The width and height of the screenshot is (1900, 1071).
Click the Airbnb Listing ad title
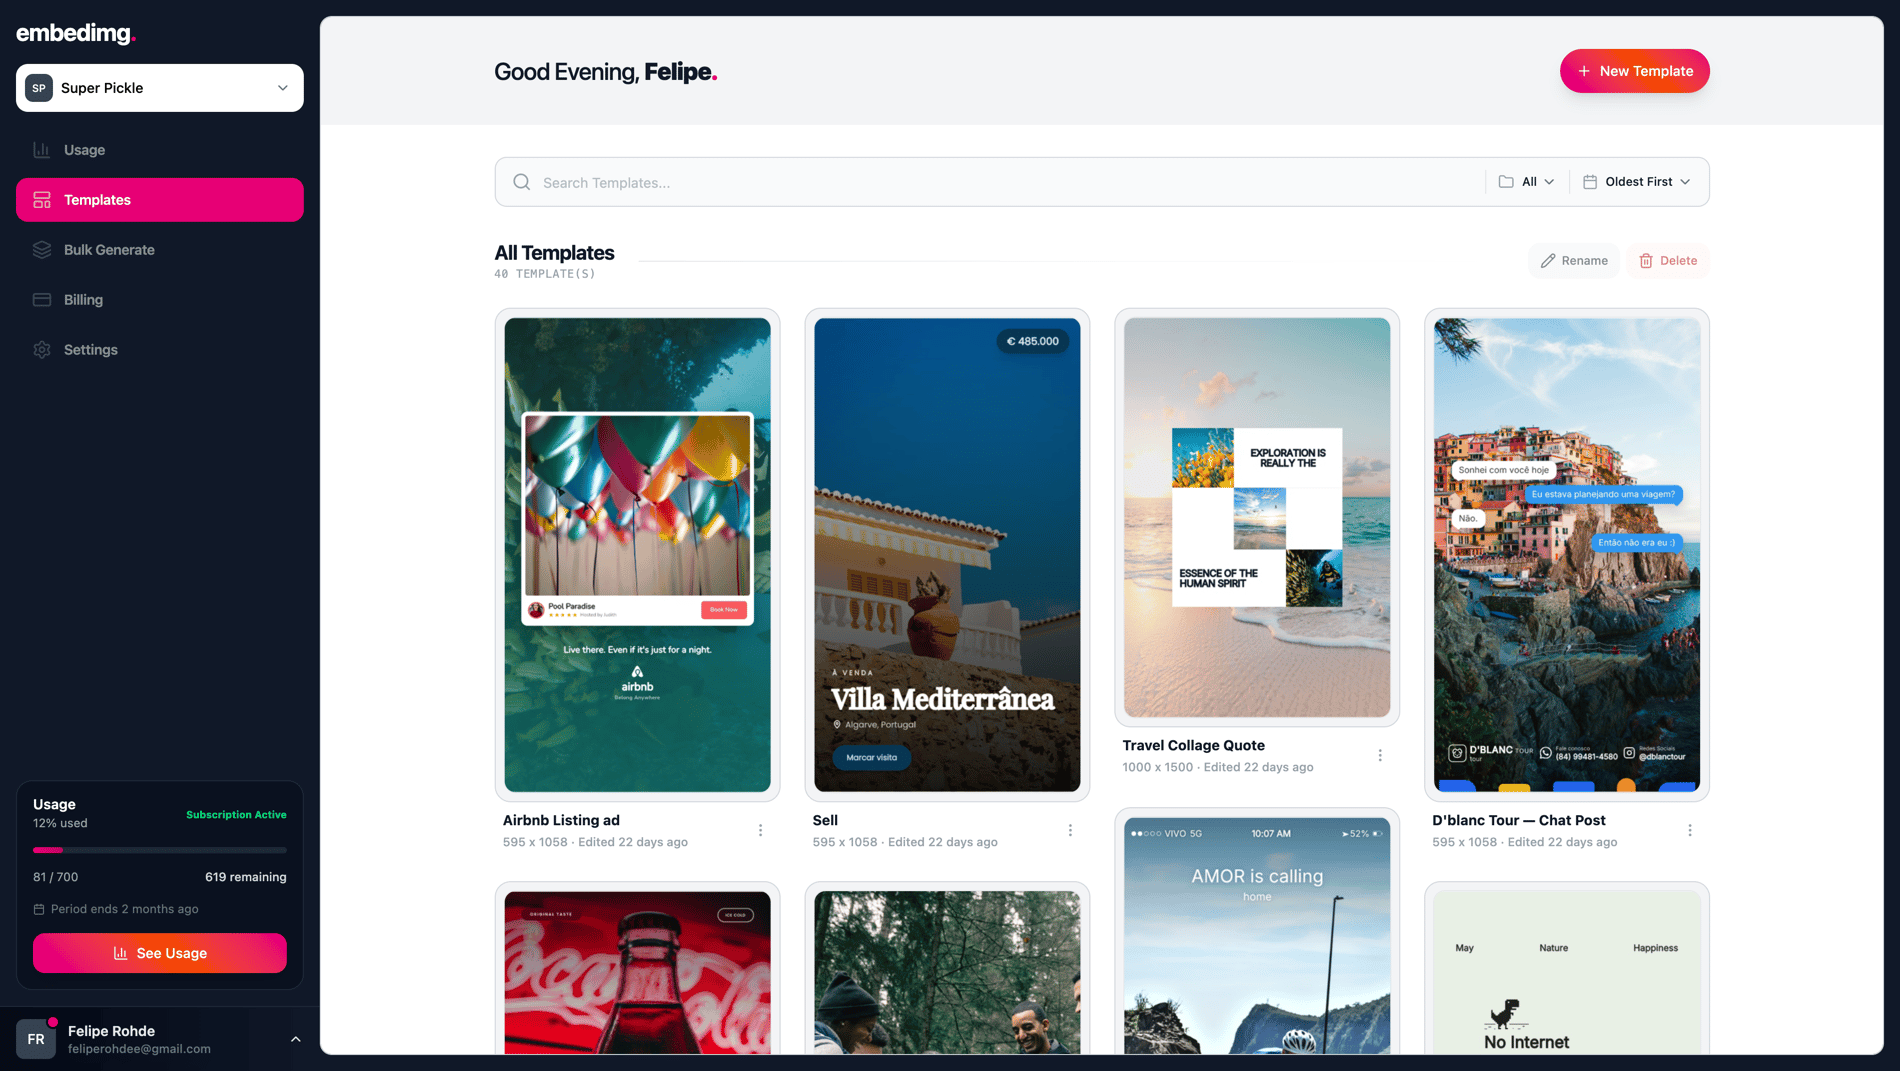[561, 821]
